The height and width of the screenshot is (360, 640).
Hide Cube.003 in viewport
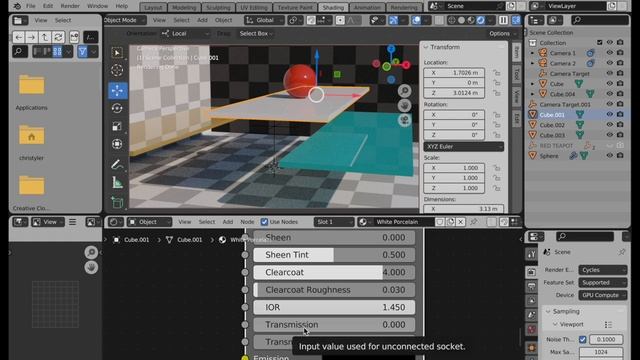pos(610,135)
